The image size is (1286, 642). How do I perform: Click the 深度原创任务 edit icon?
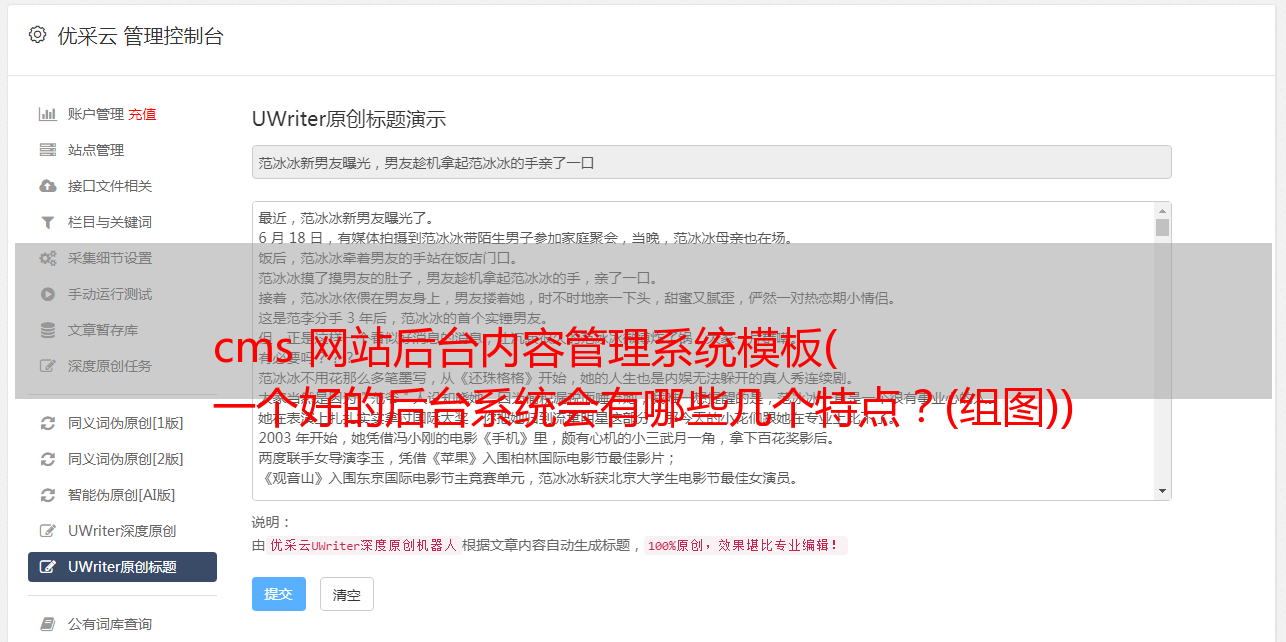(47, 366)
